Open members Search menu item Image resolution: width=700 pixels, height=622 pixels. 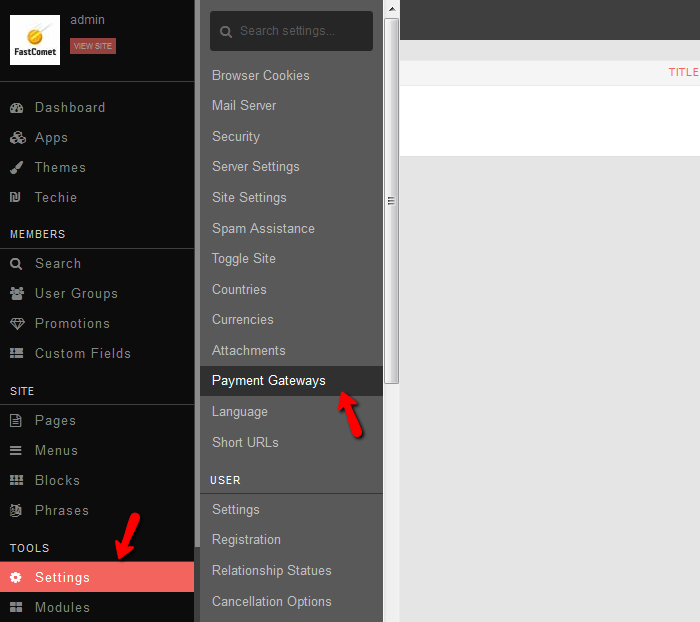point(97,263)
